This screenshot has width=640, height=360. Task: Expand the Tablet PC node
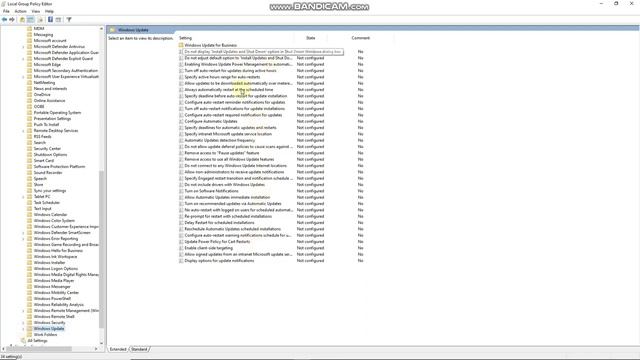point(23,197)
